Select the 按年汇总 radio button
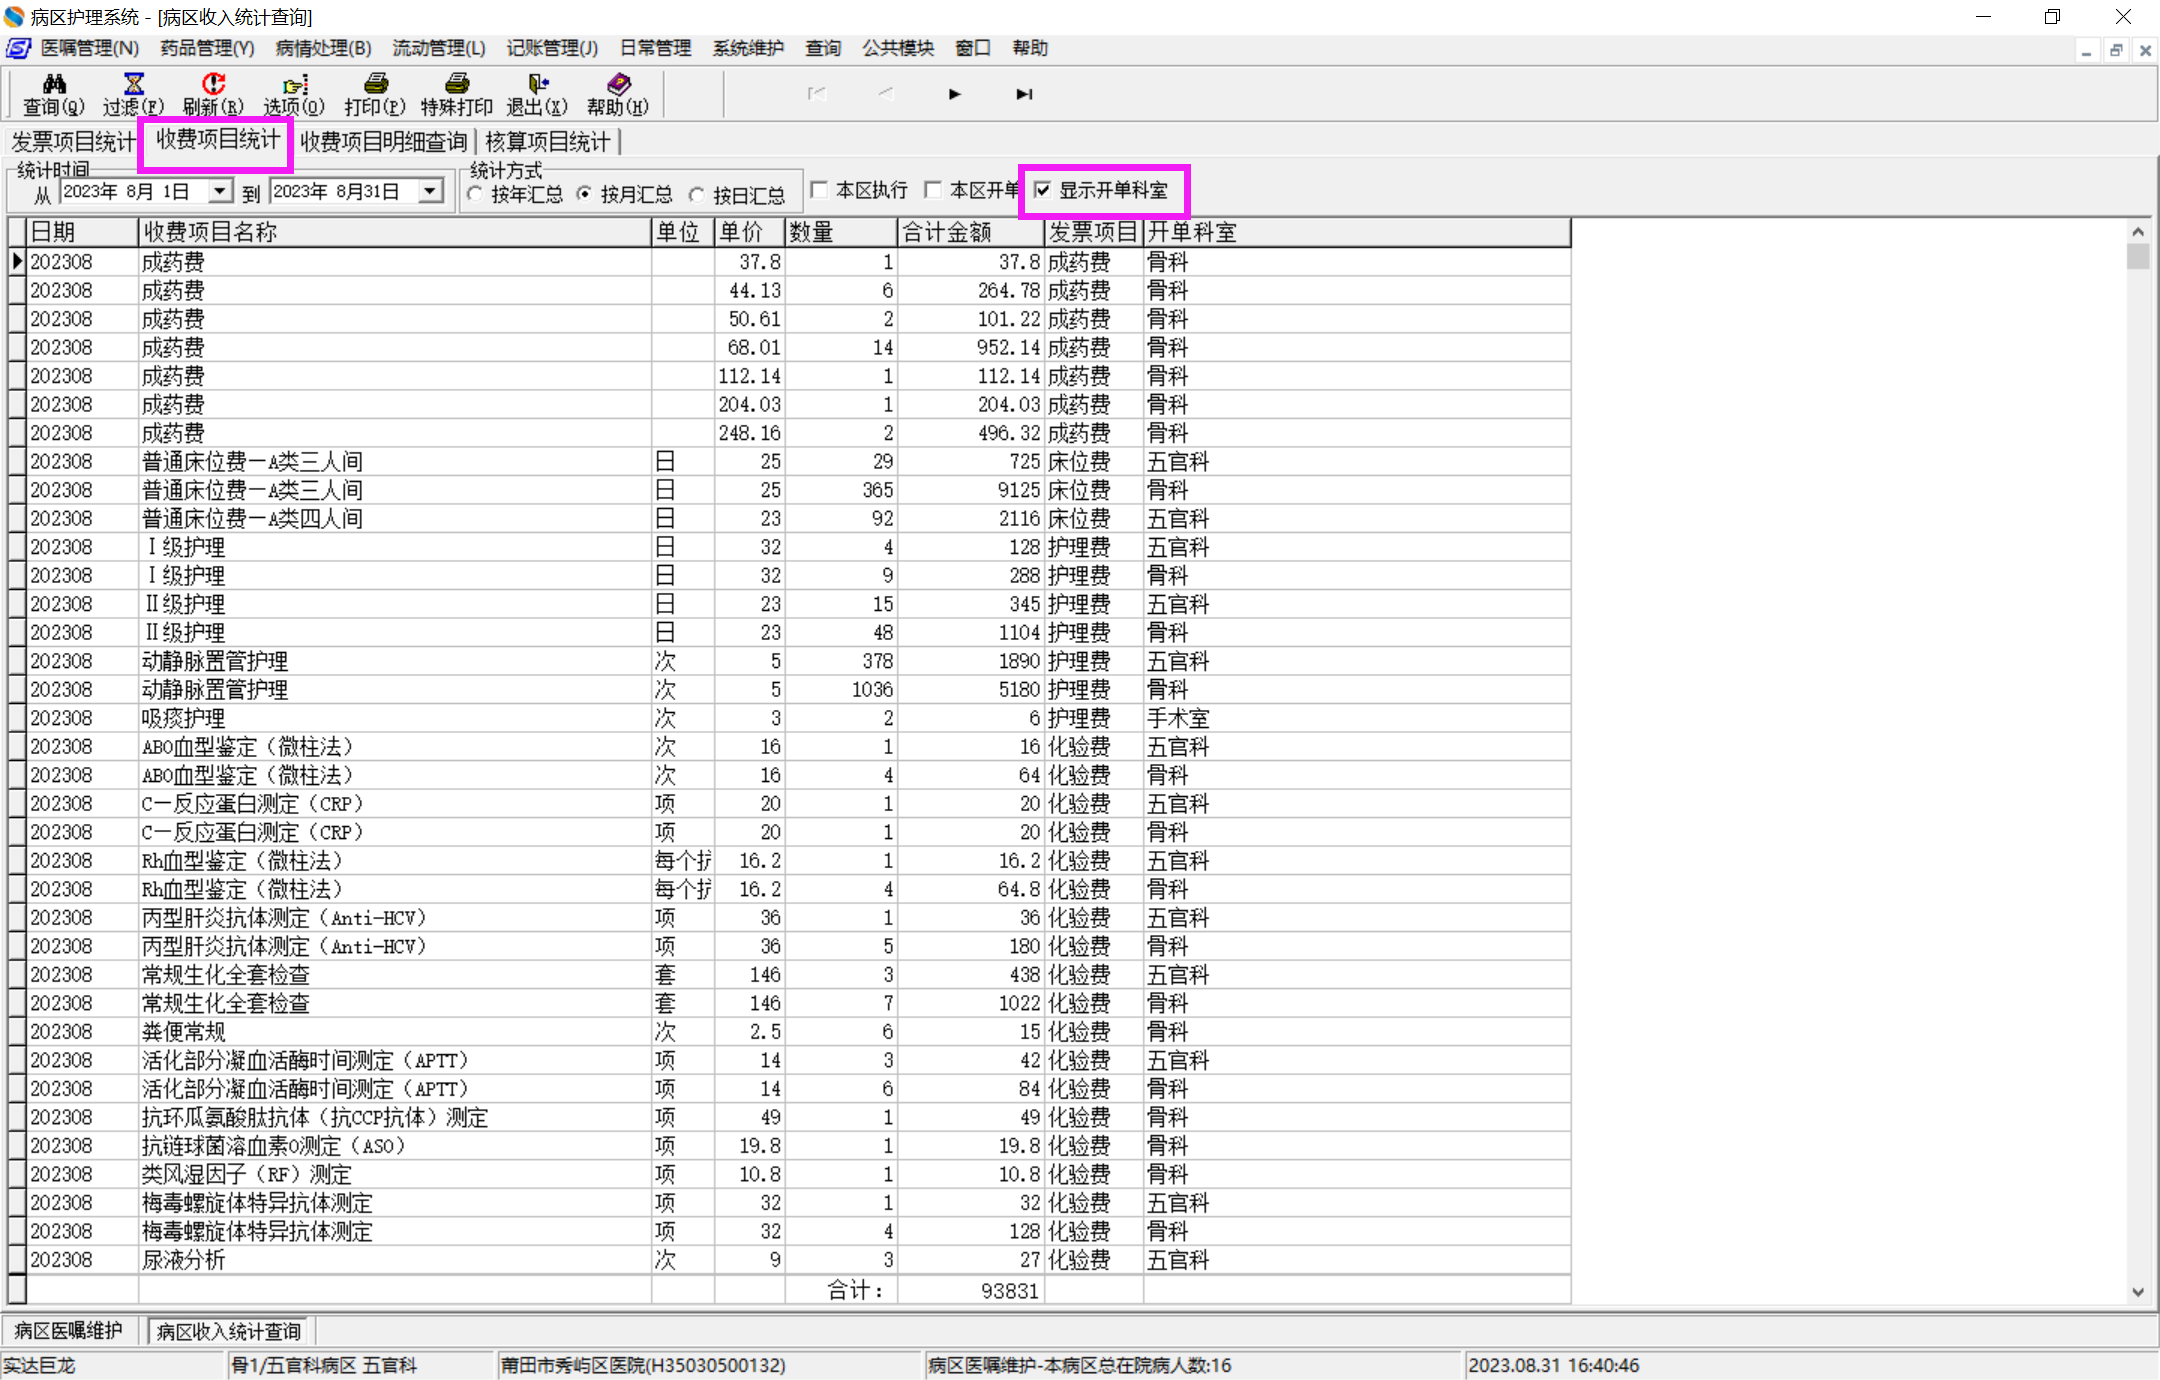The height and width of the screenshot is (1380, 2160). pos(475,195)
